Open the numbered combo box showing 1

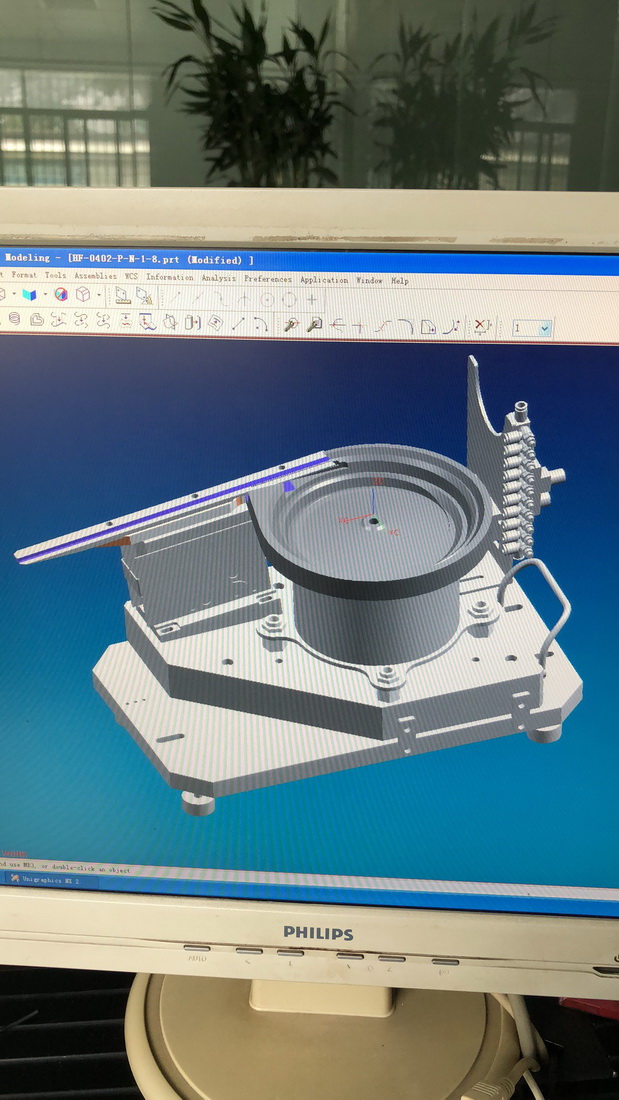tap(531, 327)
